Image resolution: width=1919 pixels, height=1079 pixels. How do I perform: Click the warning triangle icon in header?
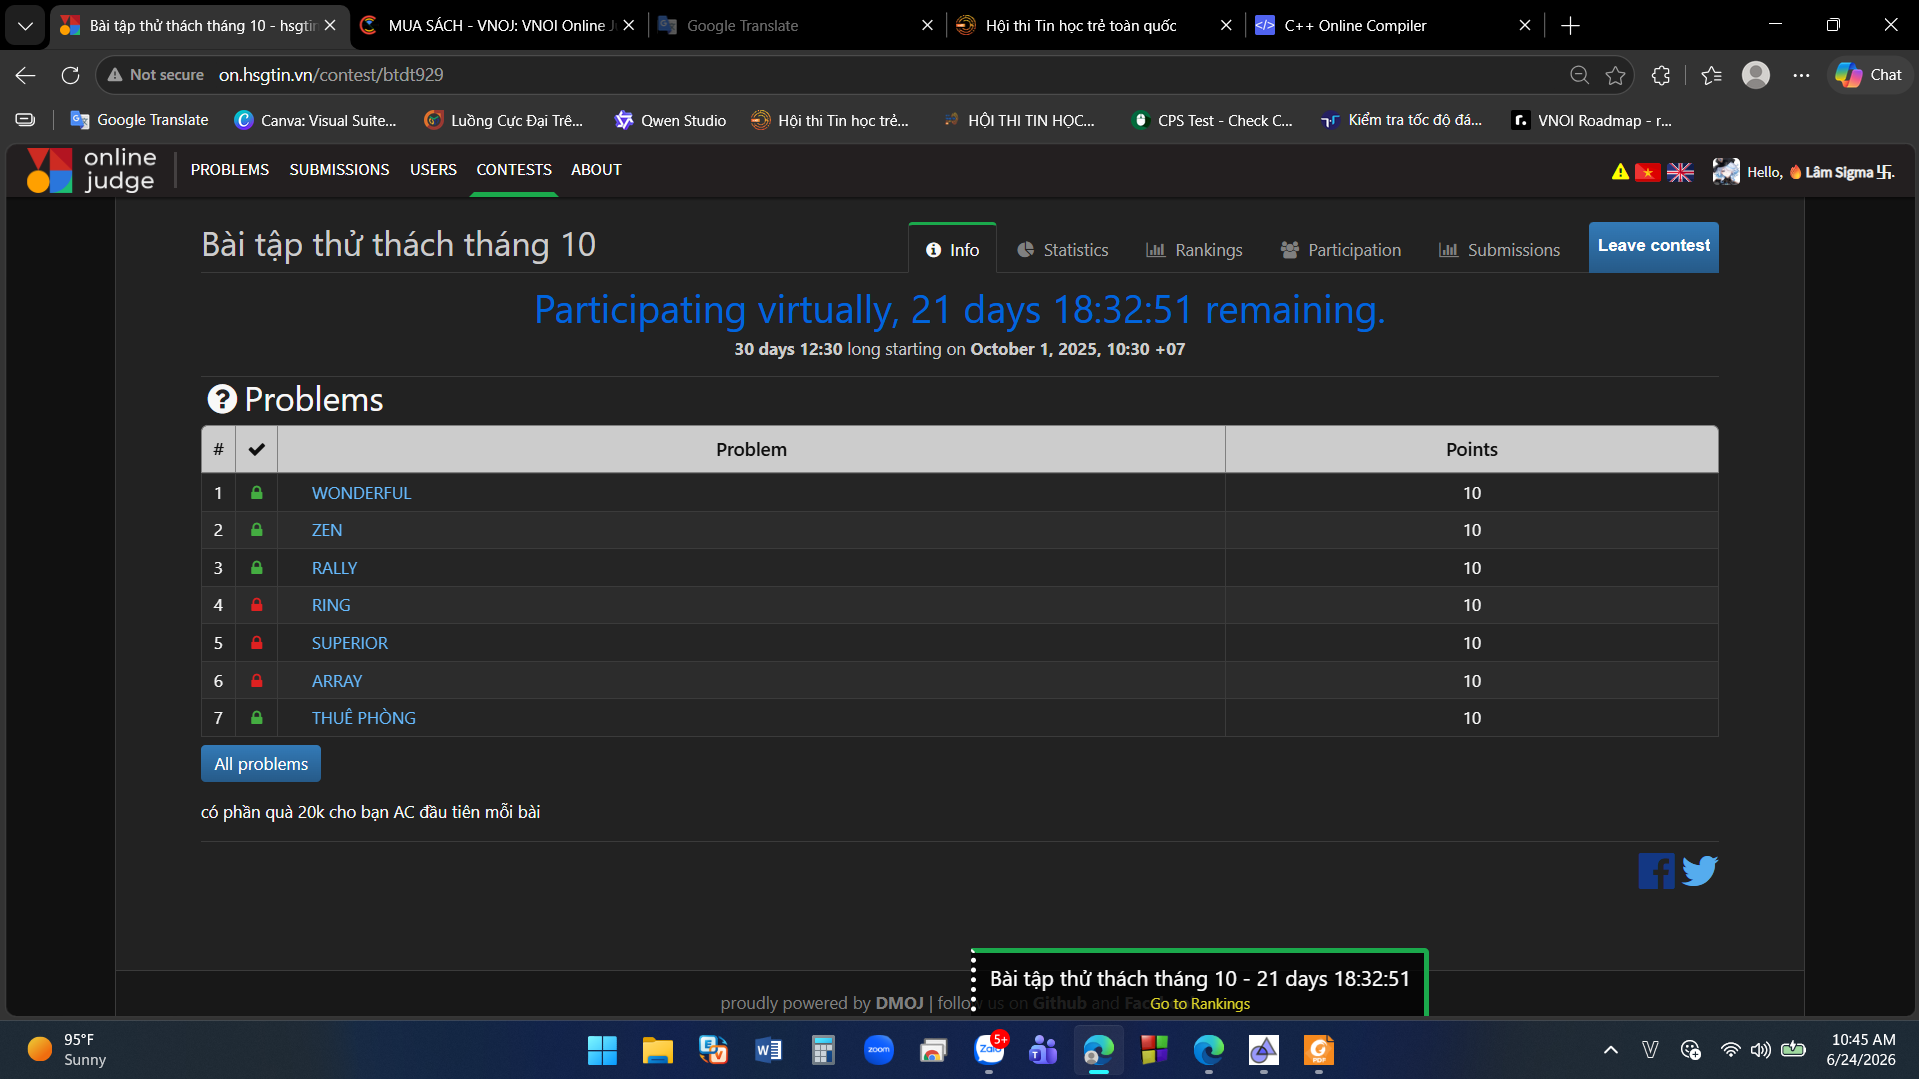point(1620,172)
